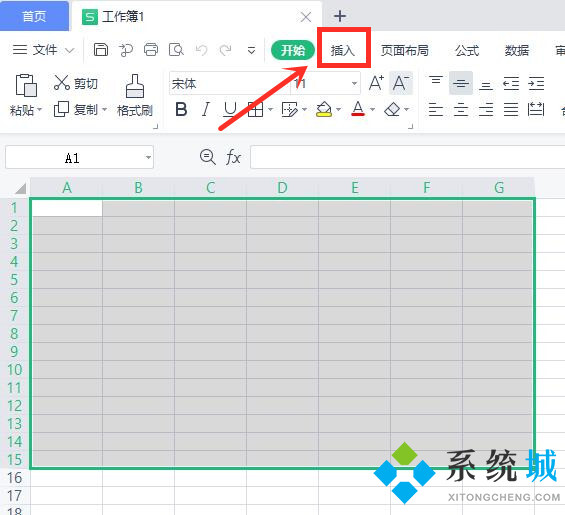This screenshot has height=515, width=565.
Task: Open the quick access toolbar customize dropdown
Action: point(252,50)
